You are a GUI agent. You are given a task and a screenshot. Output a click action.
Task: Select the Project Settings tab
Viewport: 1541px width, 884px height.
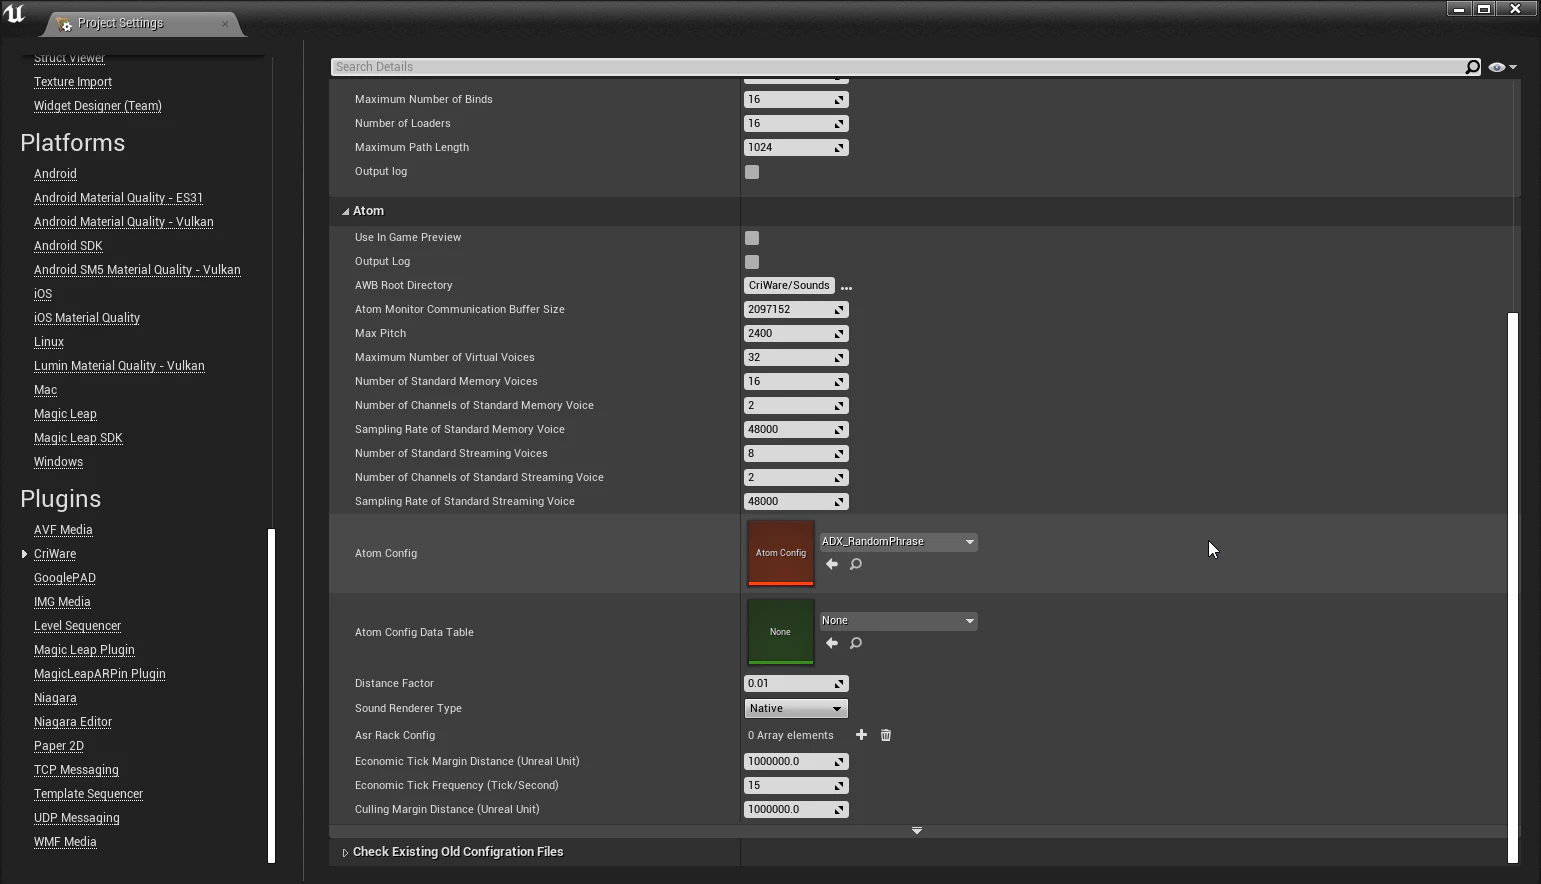[145, 23]
